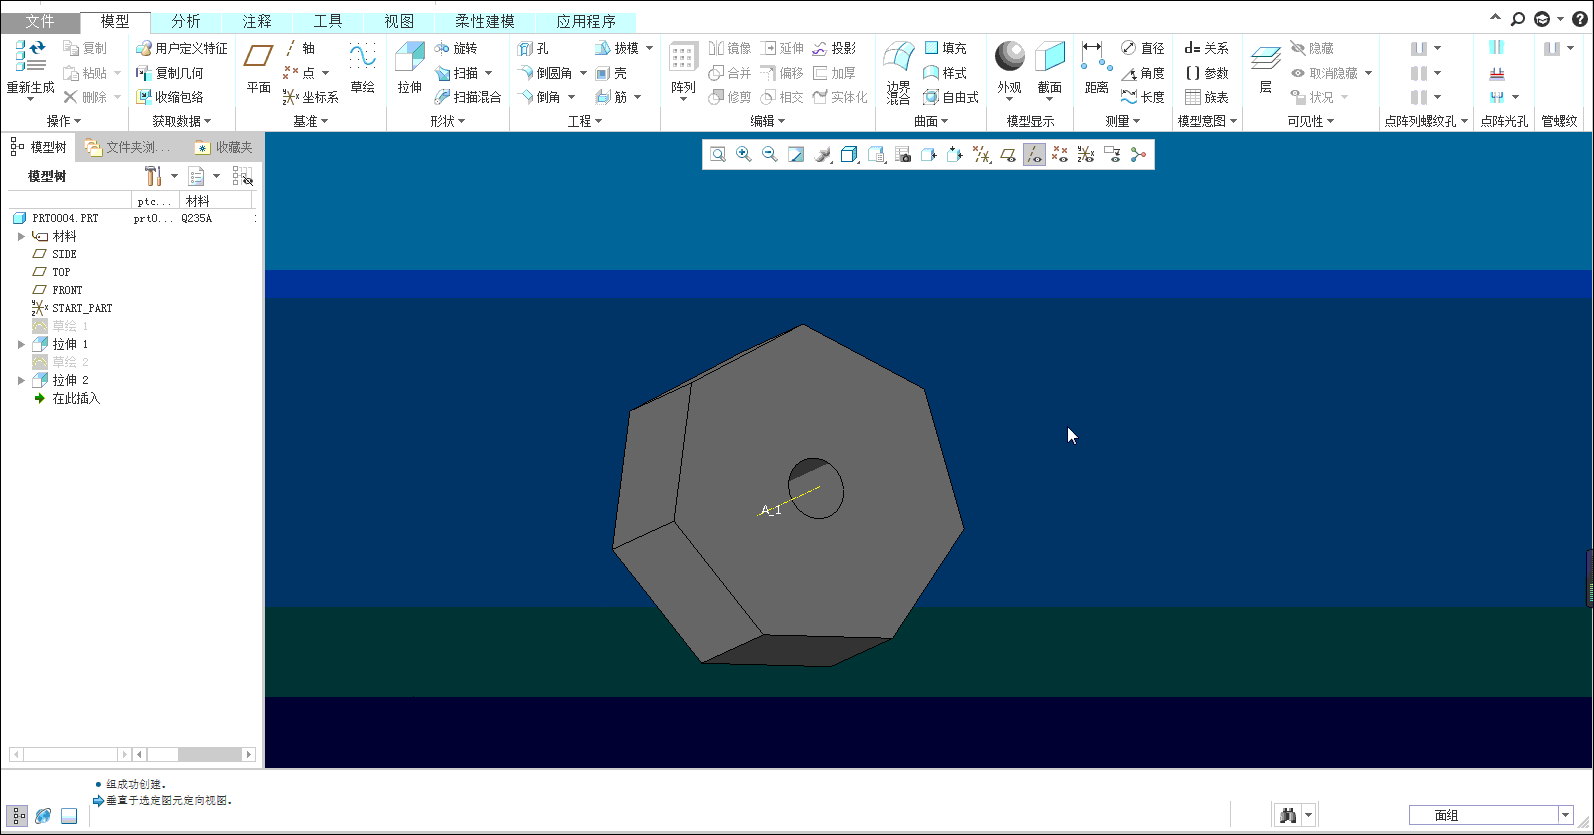This screenshot has width=1594, height=835.
Task: Click the Zoom In magnifier icon
Action: click(744, 154)
